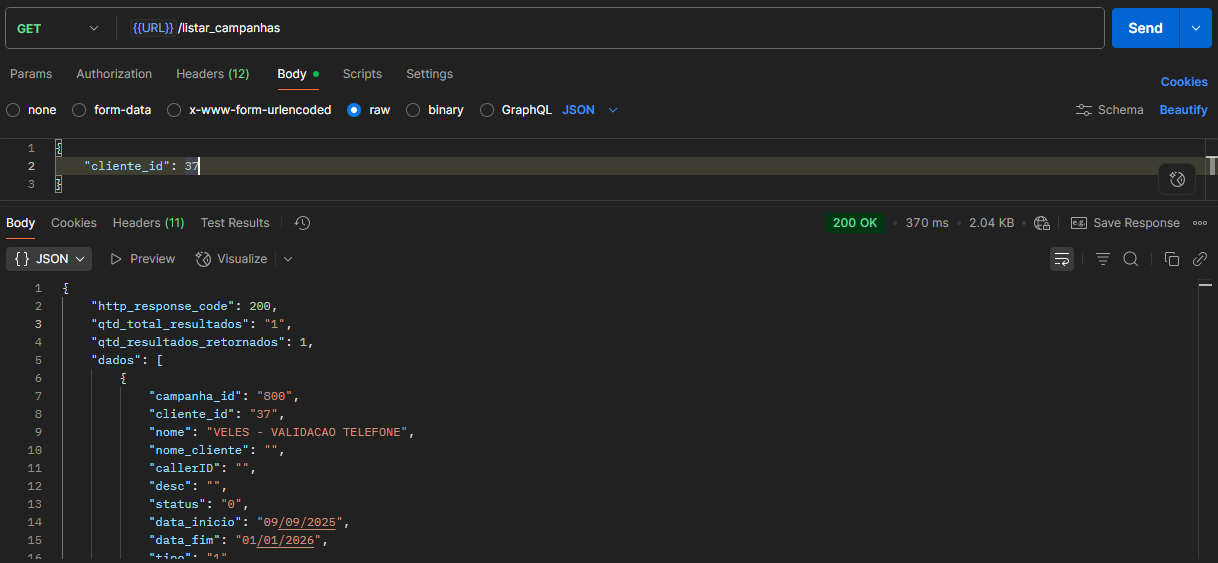
Task: Click the Beautify link
Action: coord(1183,110)
